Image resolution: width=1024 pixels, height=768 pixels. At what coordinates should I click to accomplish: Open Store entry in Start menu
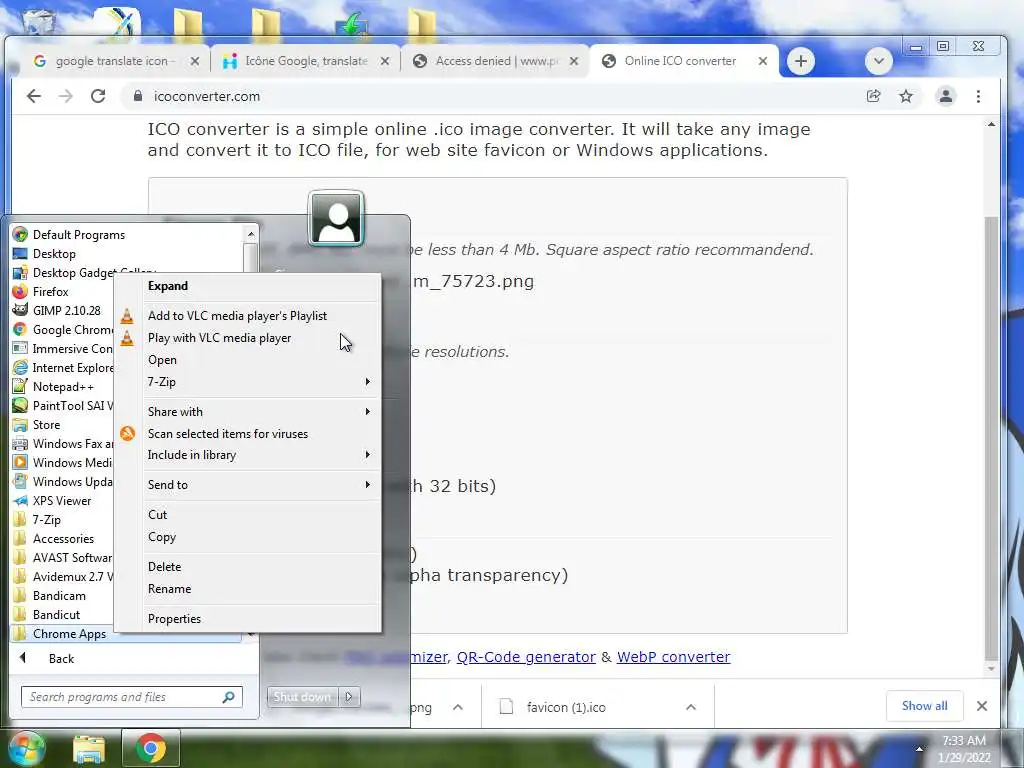click(63, 424)
